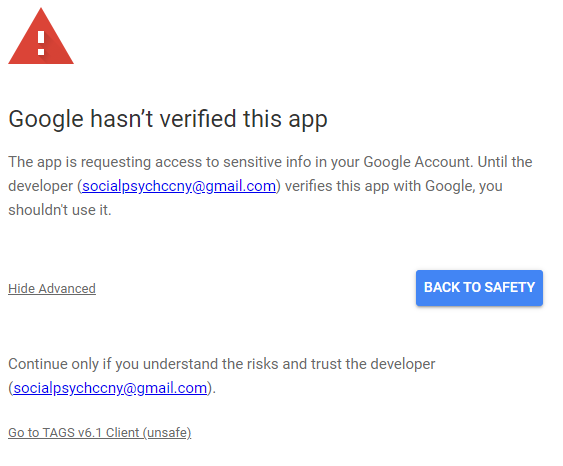Click 'TAGS v6.1 Client' text in bottom link
This screenshot has width=563, height=466.
91,433
